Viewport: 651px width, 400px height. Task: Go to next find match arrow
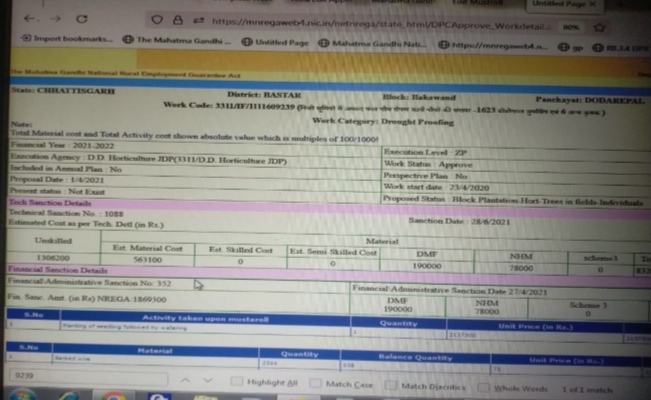pyautogui.click(x=207, y=381)
